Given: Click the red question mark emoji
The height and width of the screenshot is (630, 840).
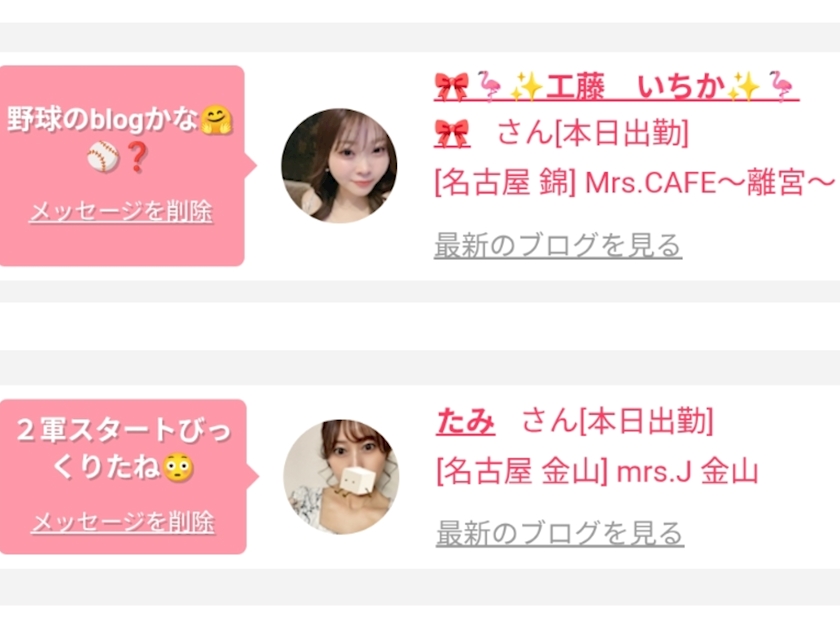Looking at the screenshot, I should 137,157.
